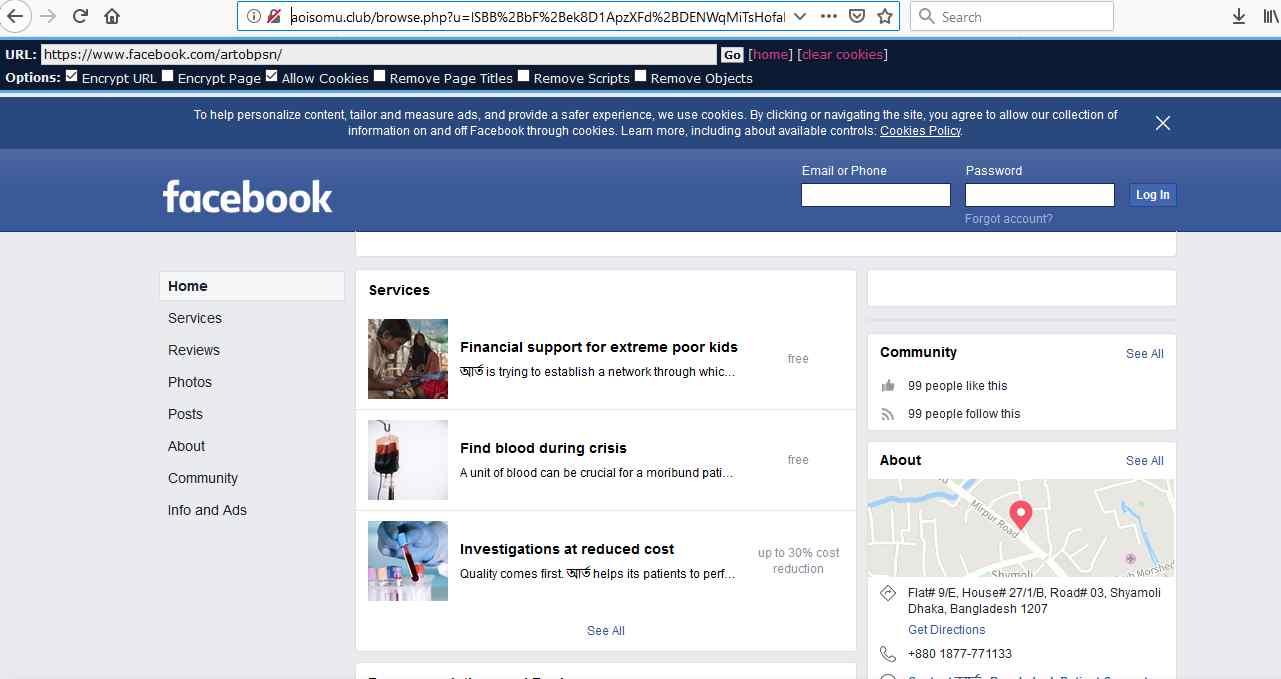Click title Find blood during crisis
Viewport: 1281px width, 679px height.
pos(543,448)
